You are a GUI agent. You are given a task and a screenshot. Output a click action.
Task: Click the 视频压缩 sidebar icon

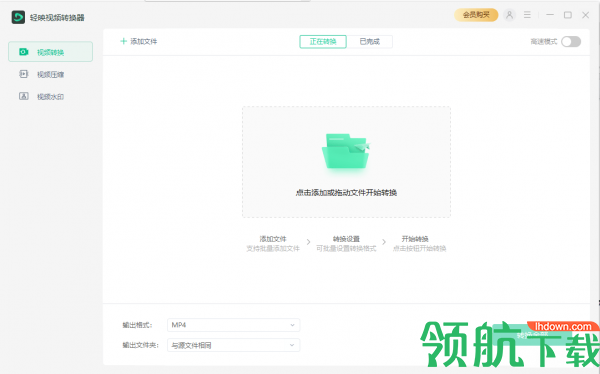point(24,74)
